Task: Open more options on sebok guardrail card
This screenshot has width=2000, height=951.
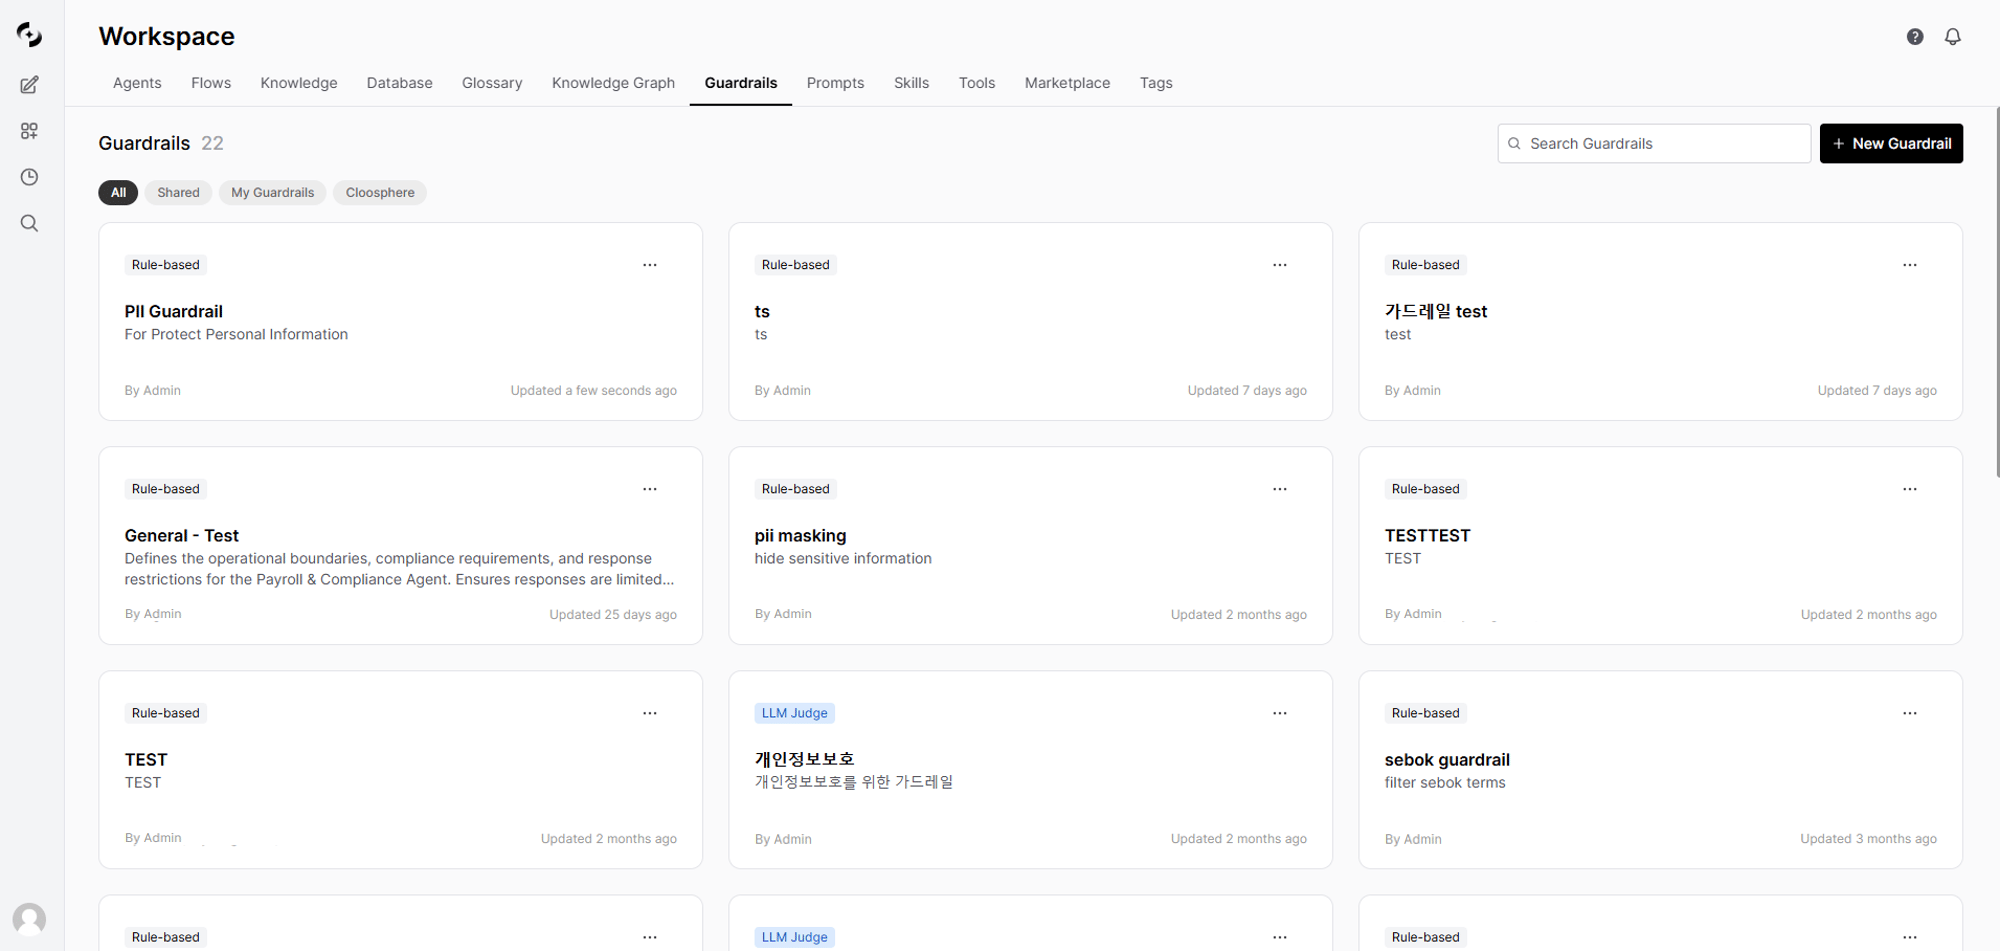Action: click(x=1910, y=713)
